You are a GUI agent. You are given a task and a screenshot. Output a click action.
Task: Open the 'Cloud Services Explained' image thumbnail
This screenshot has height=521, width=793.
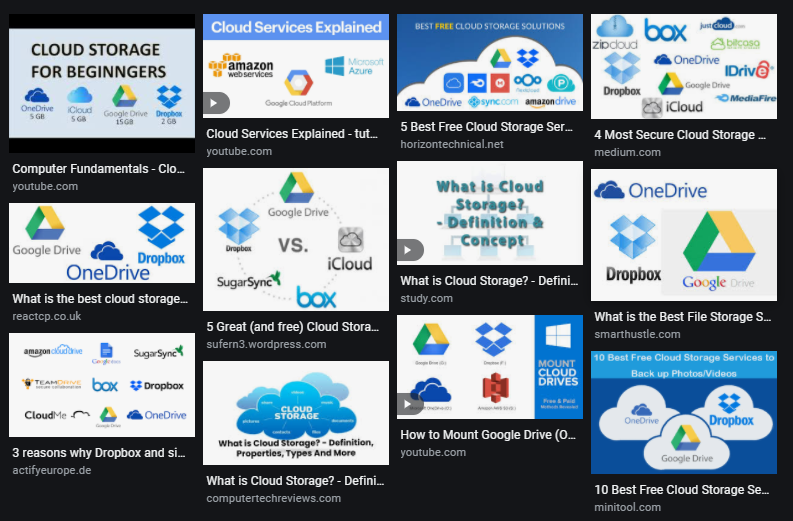point(296,66)
